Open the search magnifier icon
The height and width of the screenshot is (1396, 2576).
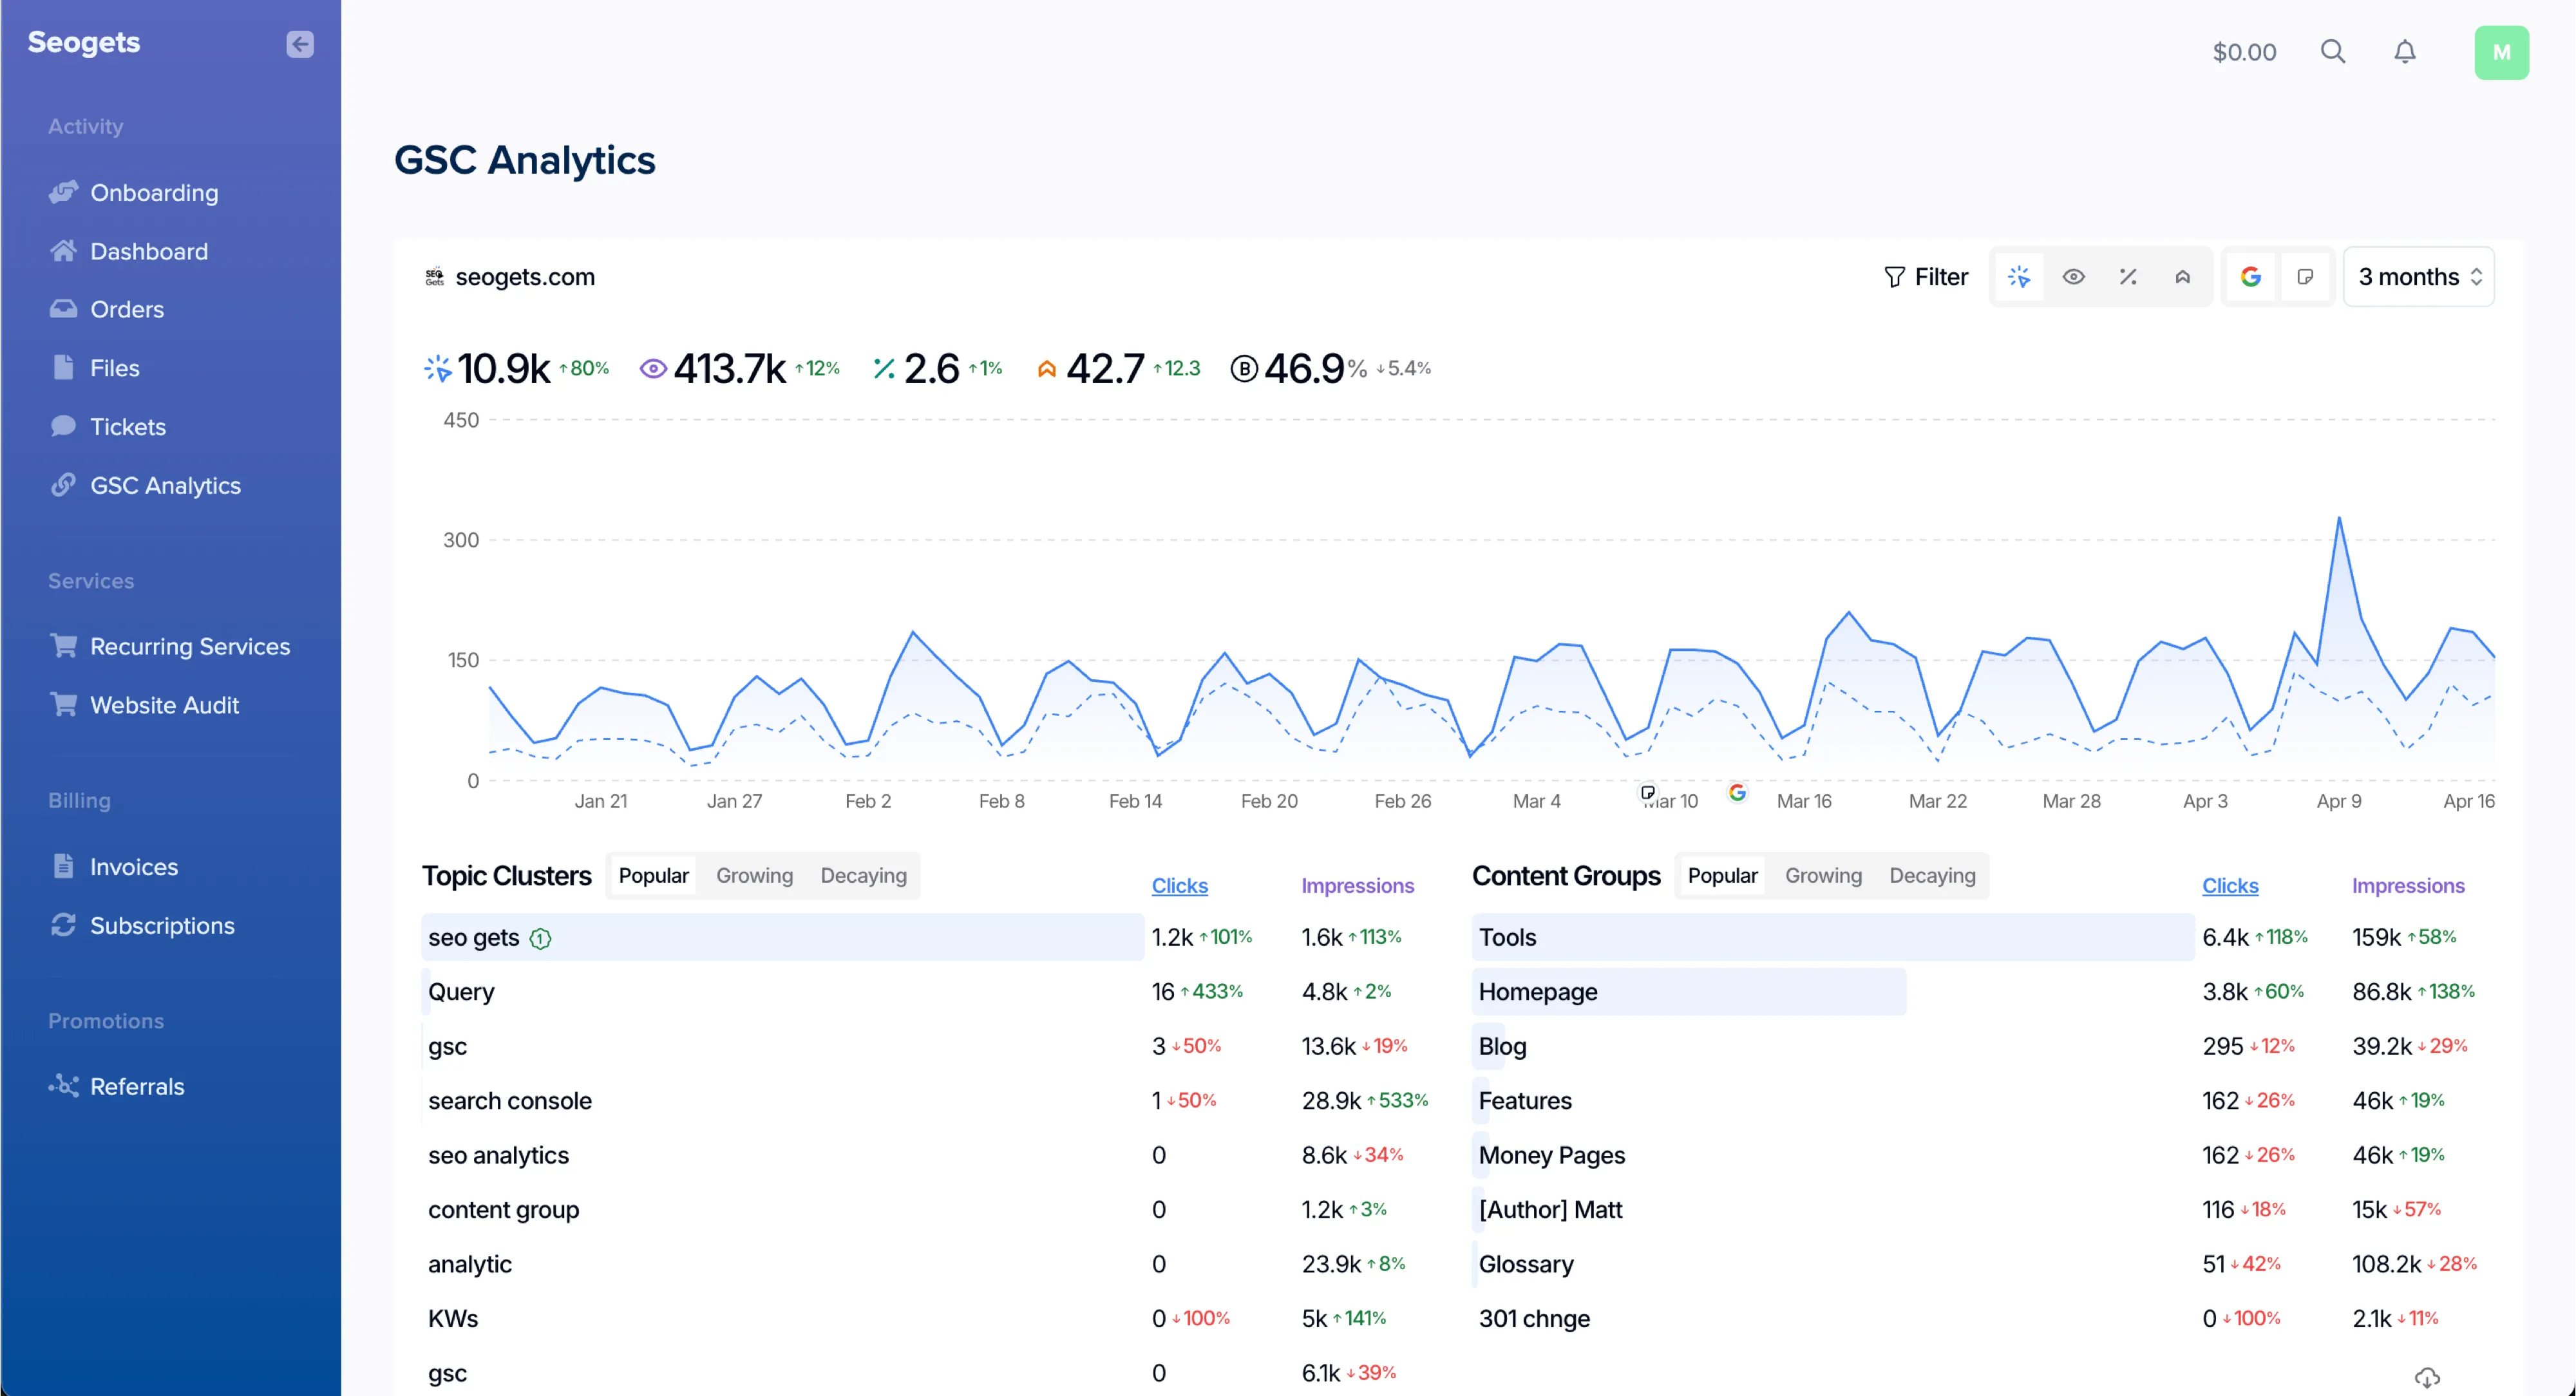coord(2332,52)
